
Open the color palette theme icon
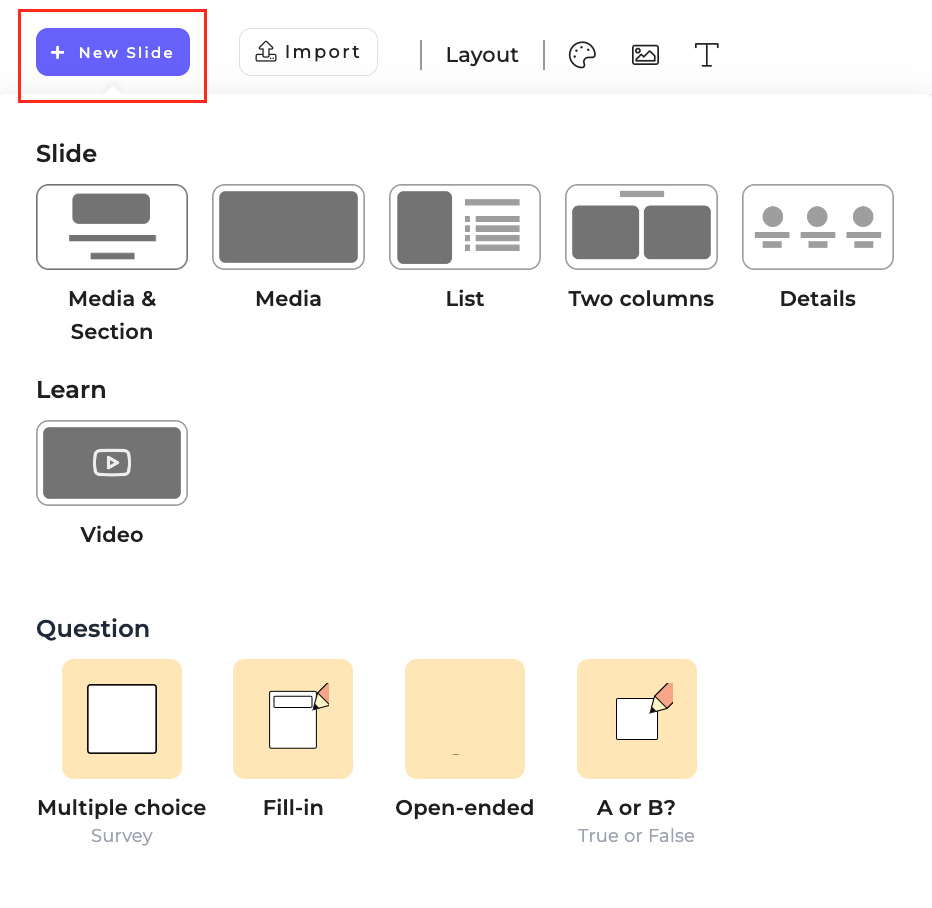tap(582, 55)
